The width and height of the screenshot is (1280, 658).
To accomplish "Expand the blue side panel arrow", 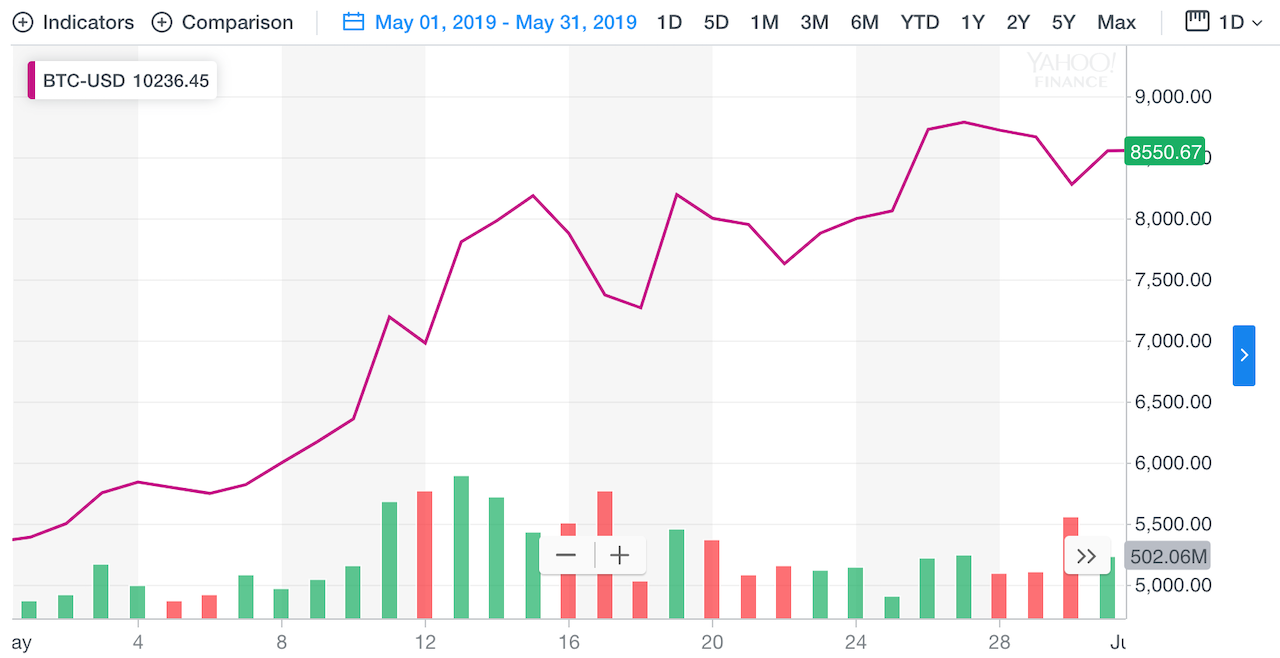I will (x=1243, y=355).
